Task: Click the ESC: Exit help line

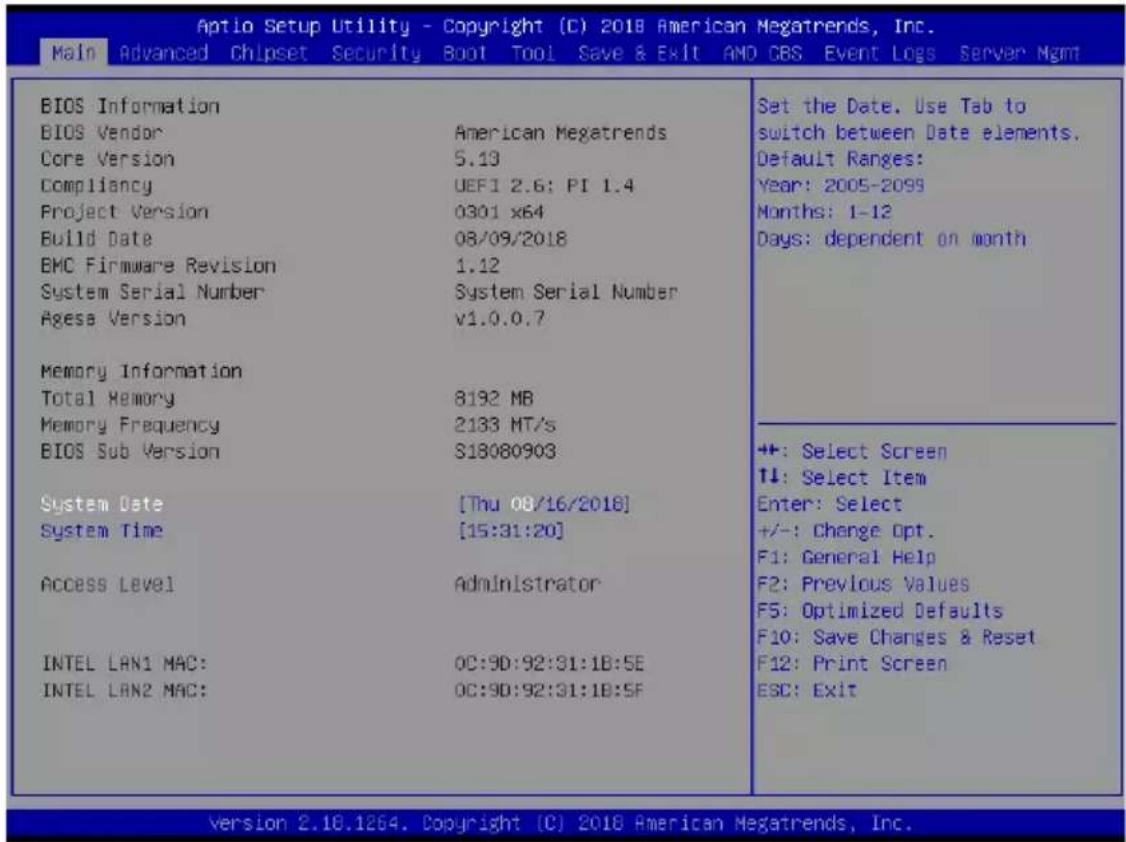Action: tap(807, 691)
